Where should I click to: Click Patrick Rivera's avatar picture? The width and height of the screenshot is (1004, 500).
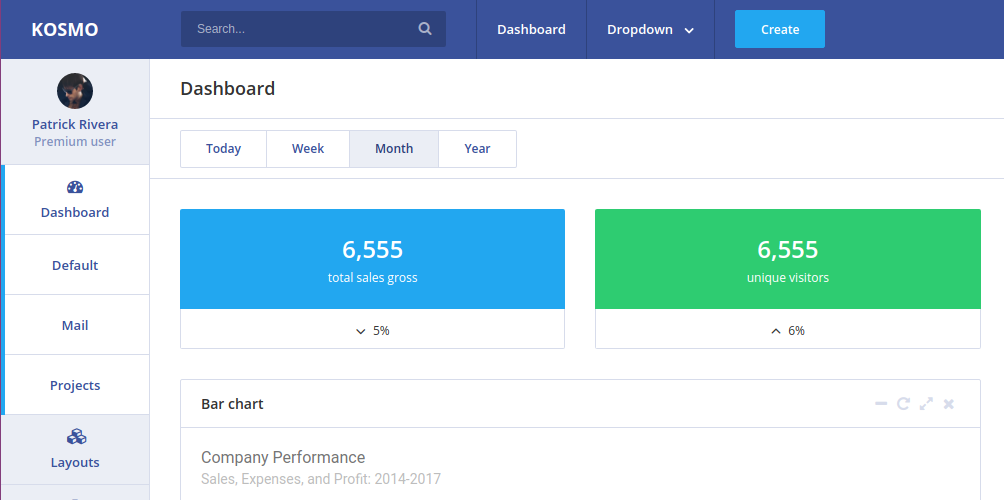(75, 91)
